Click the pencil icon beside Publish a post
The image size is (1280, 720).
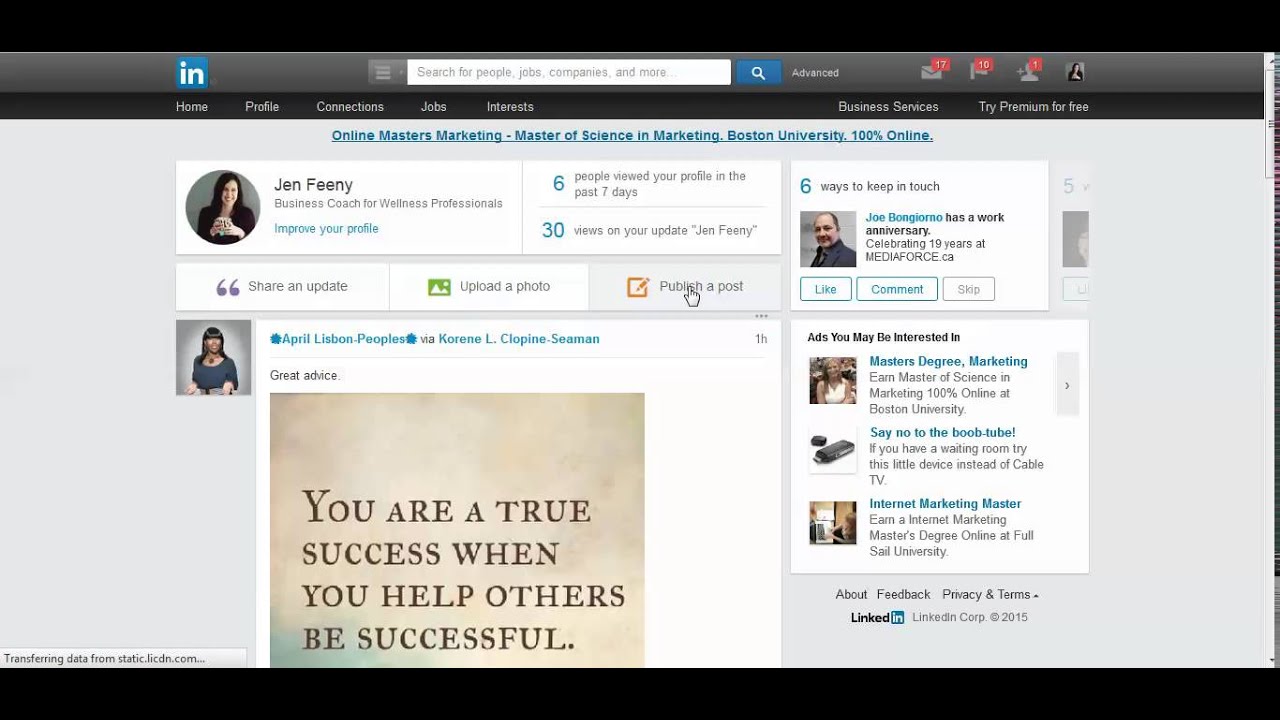[638, 287]
